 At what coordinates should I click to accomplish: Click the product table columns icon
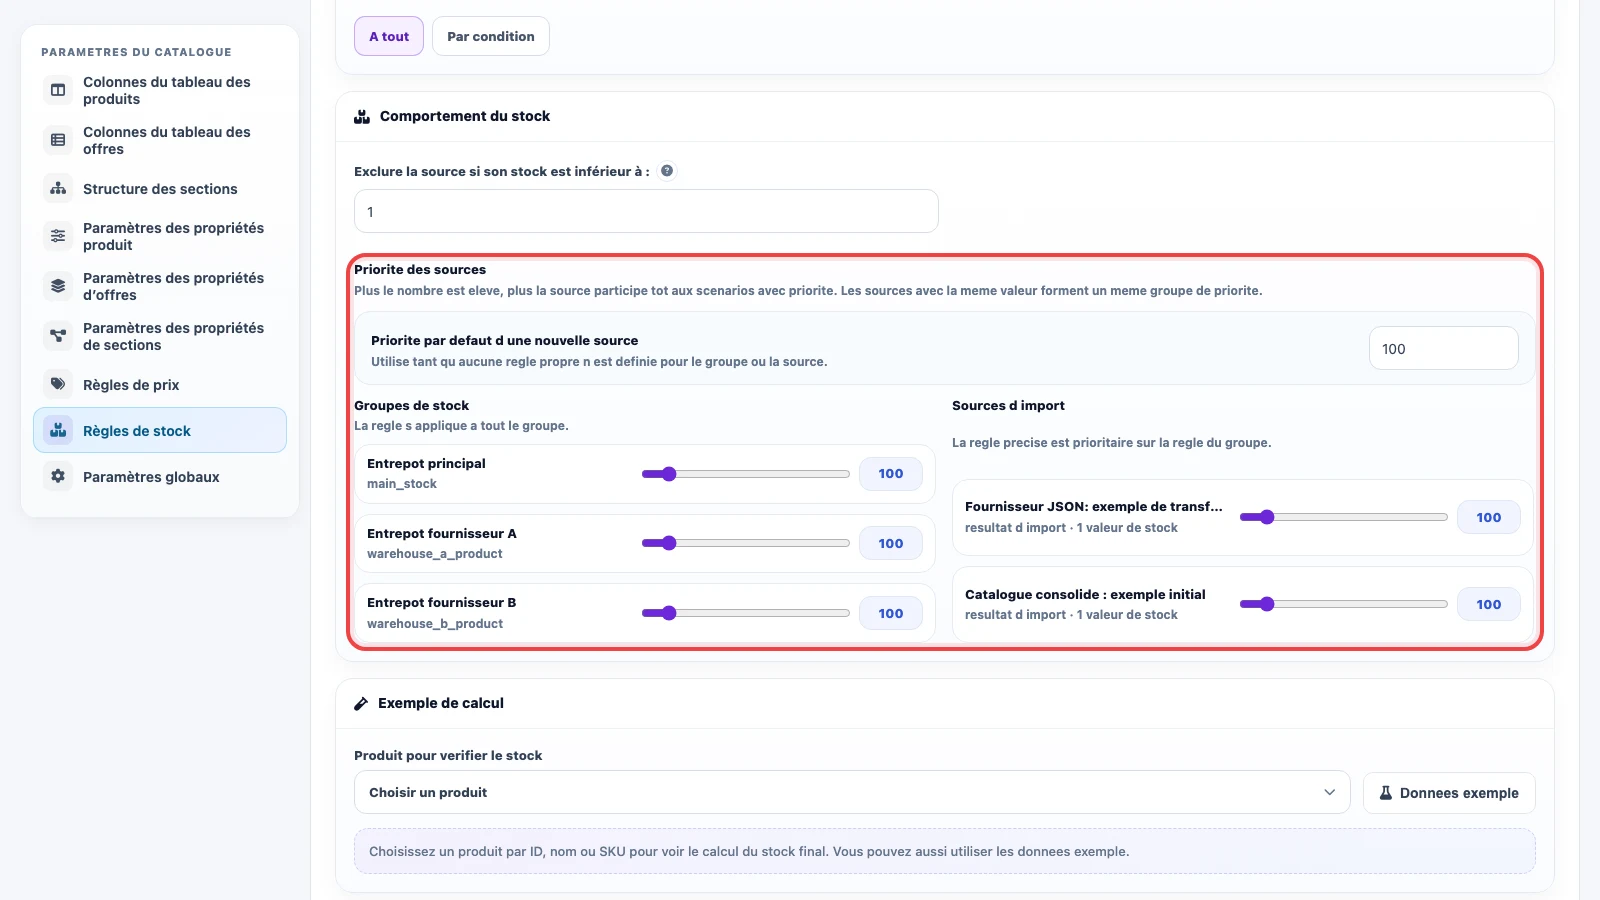pyautogui.click(x=58, y=90)
